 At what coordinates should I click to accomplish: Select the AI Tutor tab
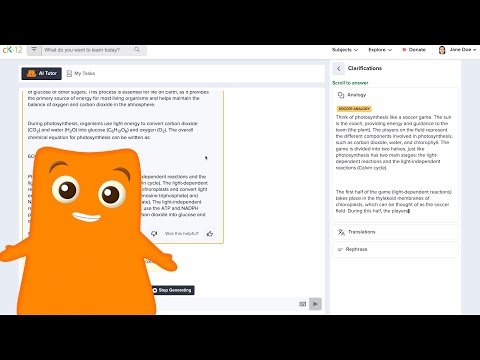point(42,74)
